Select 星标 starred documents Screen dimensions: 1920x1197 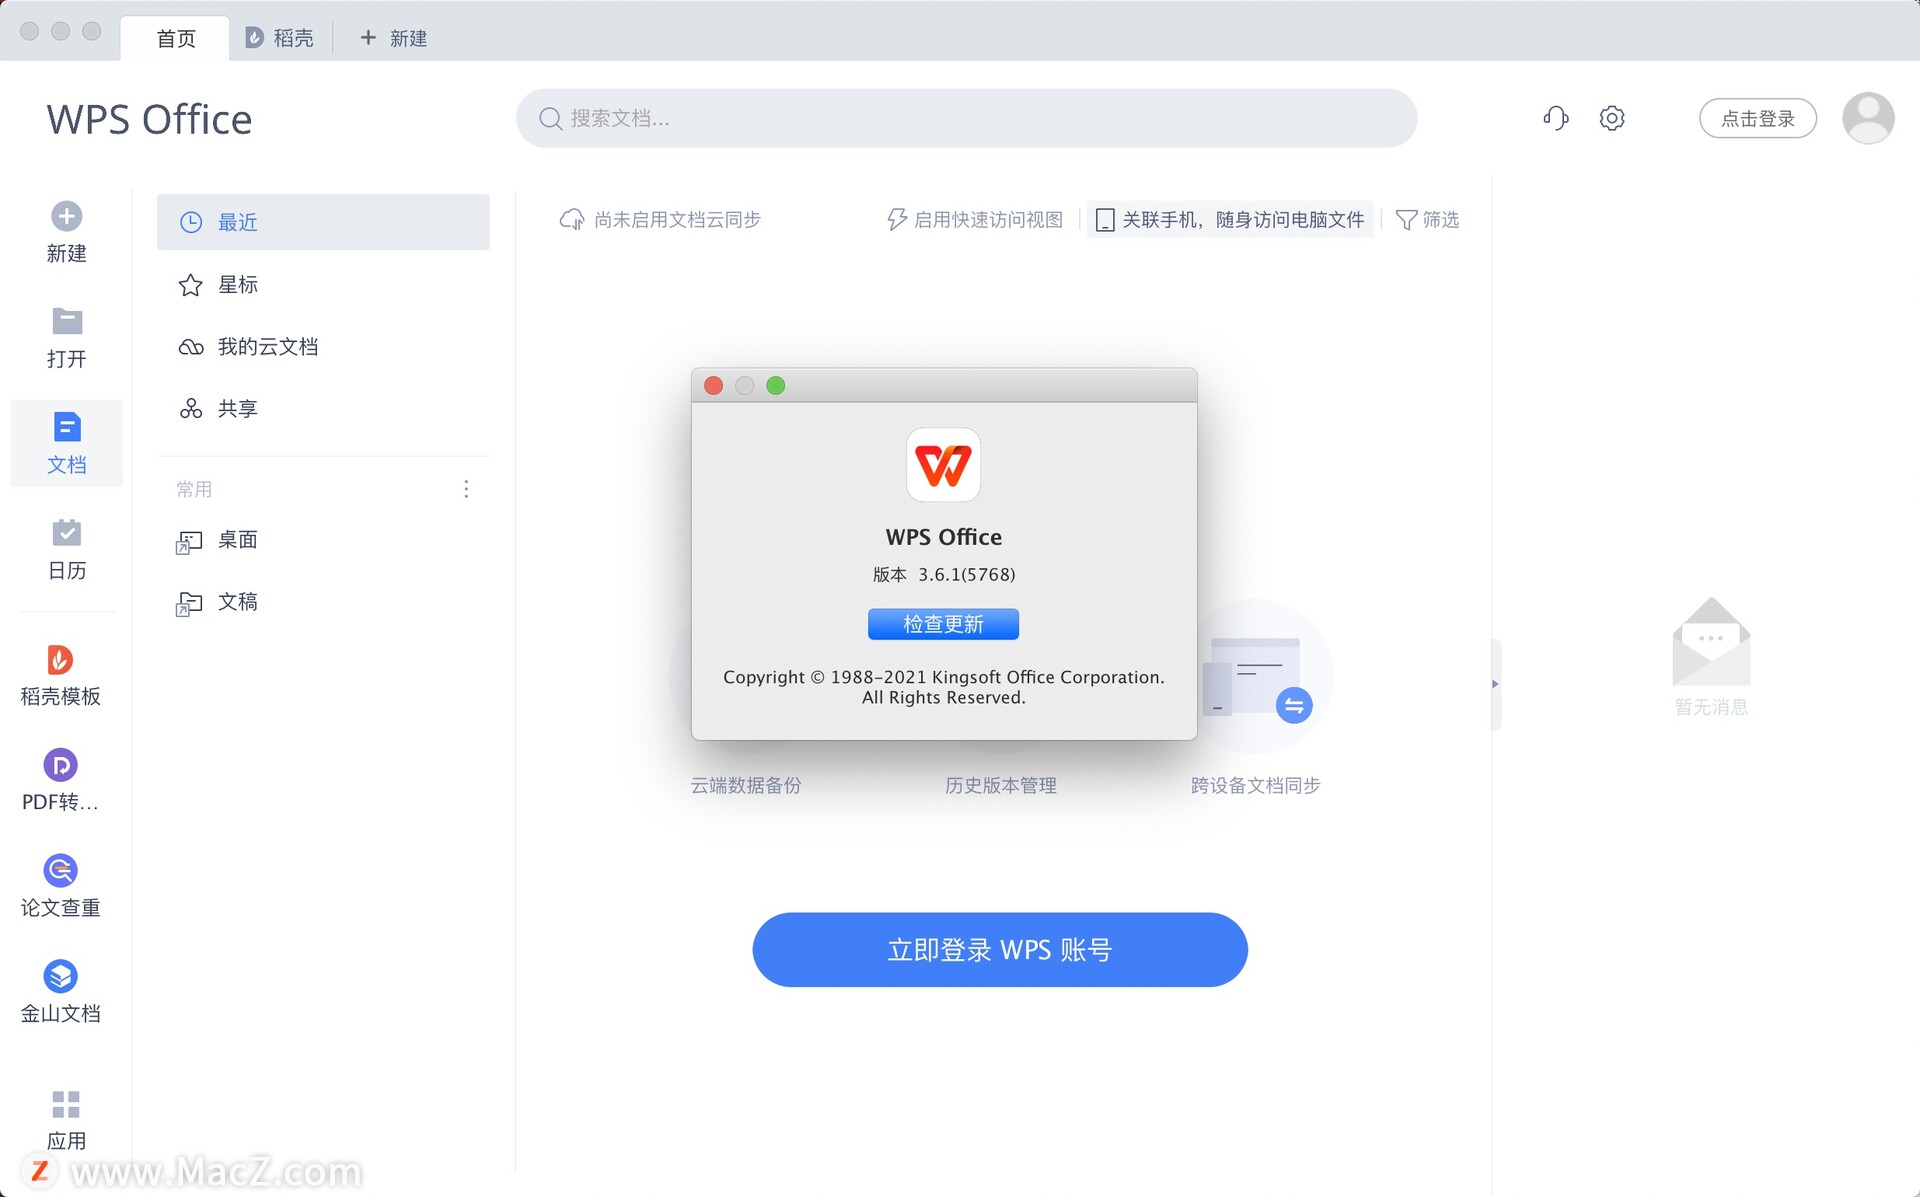coord(323,285)
